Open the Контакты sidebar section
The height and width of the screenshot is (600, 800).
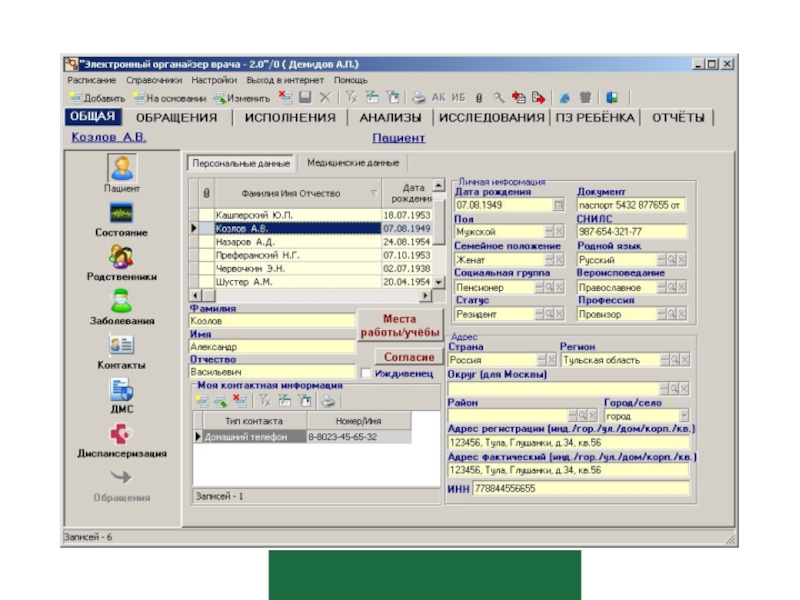(x=121, y=345)
